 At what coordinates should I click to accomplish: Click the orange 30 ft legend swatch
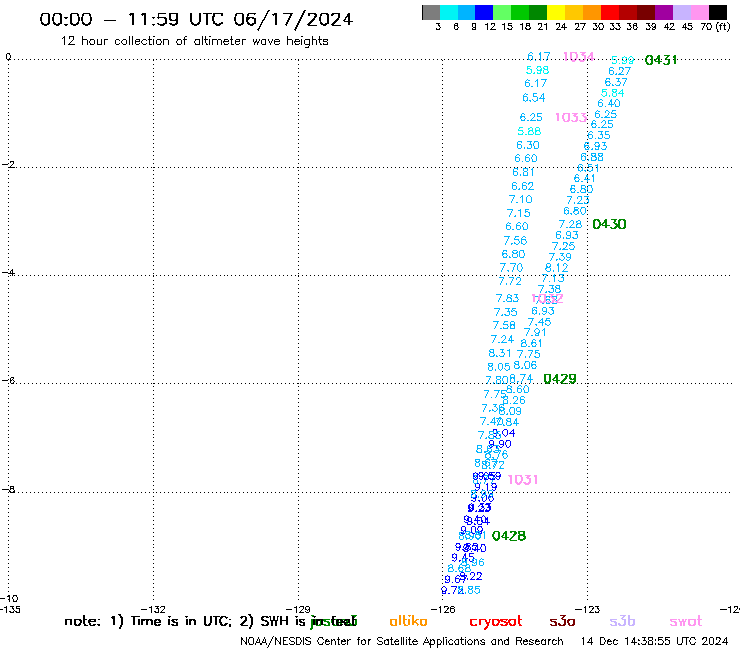[592, 12]
